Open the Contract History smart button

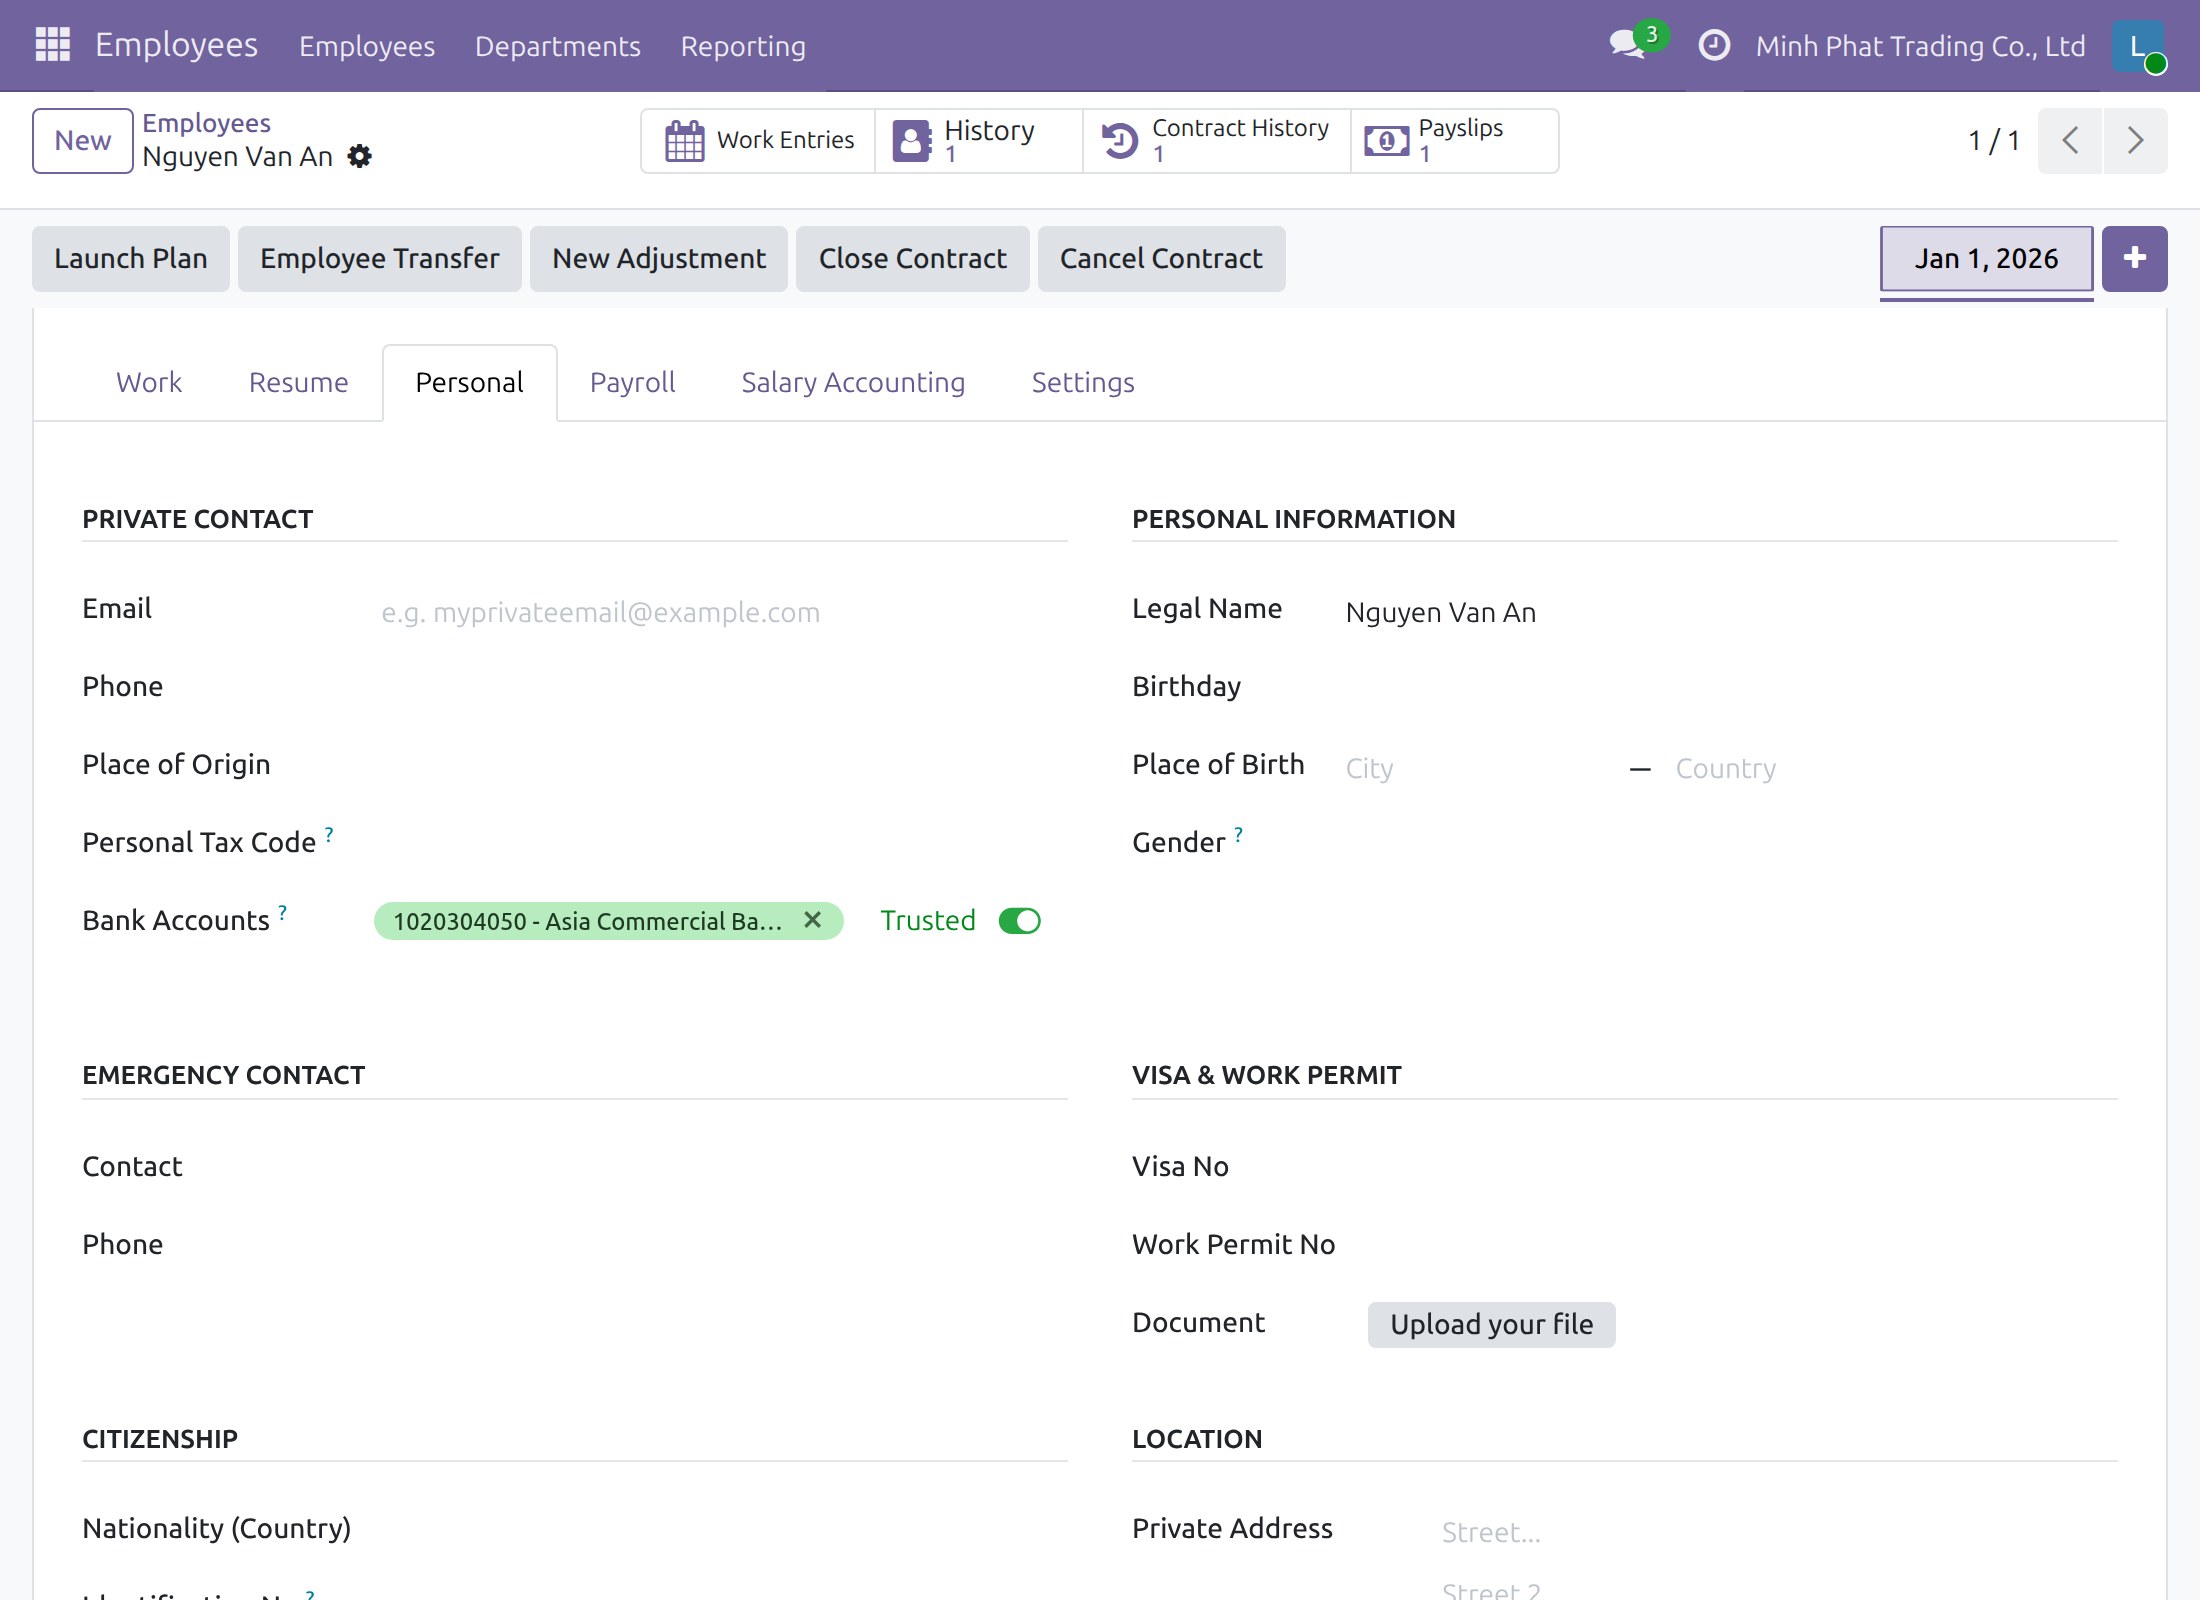(x=1216, y=141)
